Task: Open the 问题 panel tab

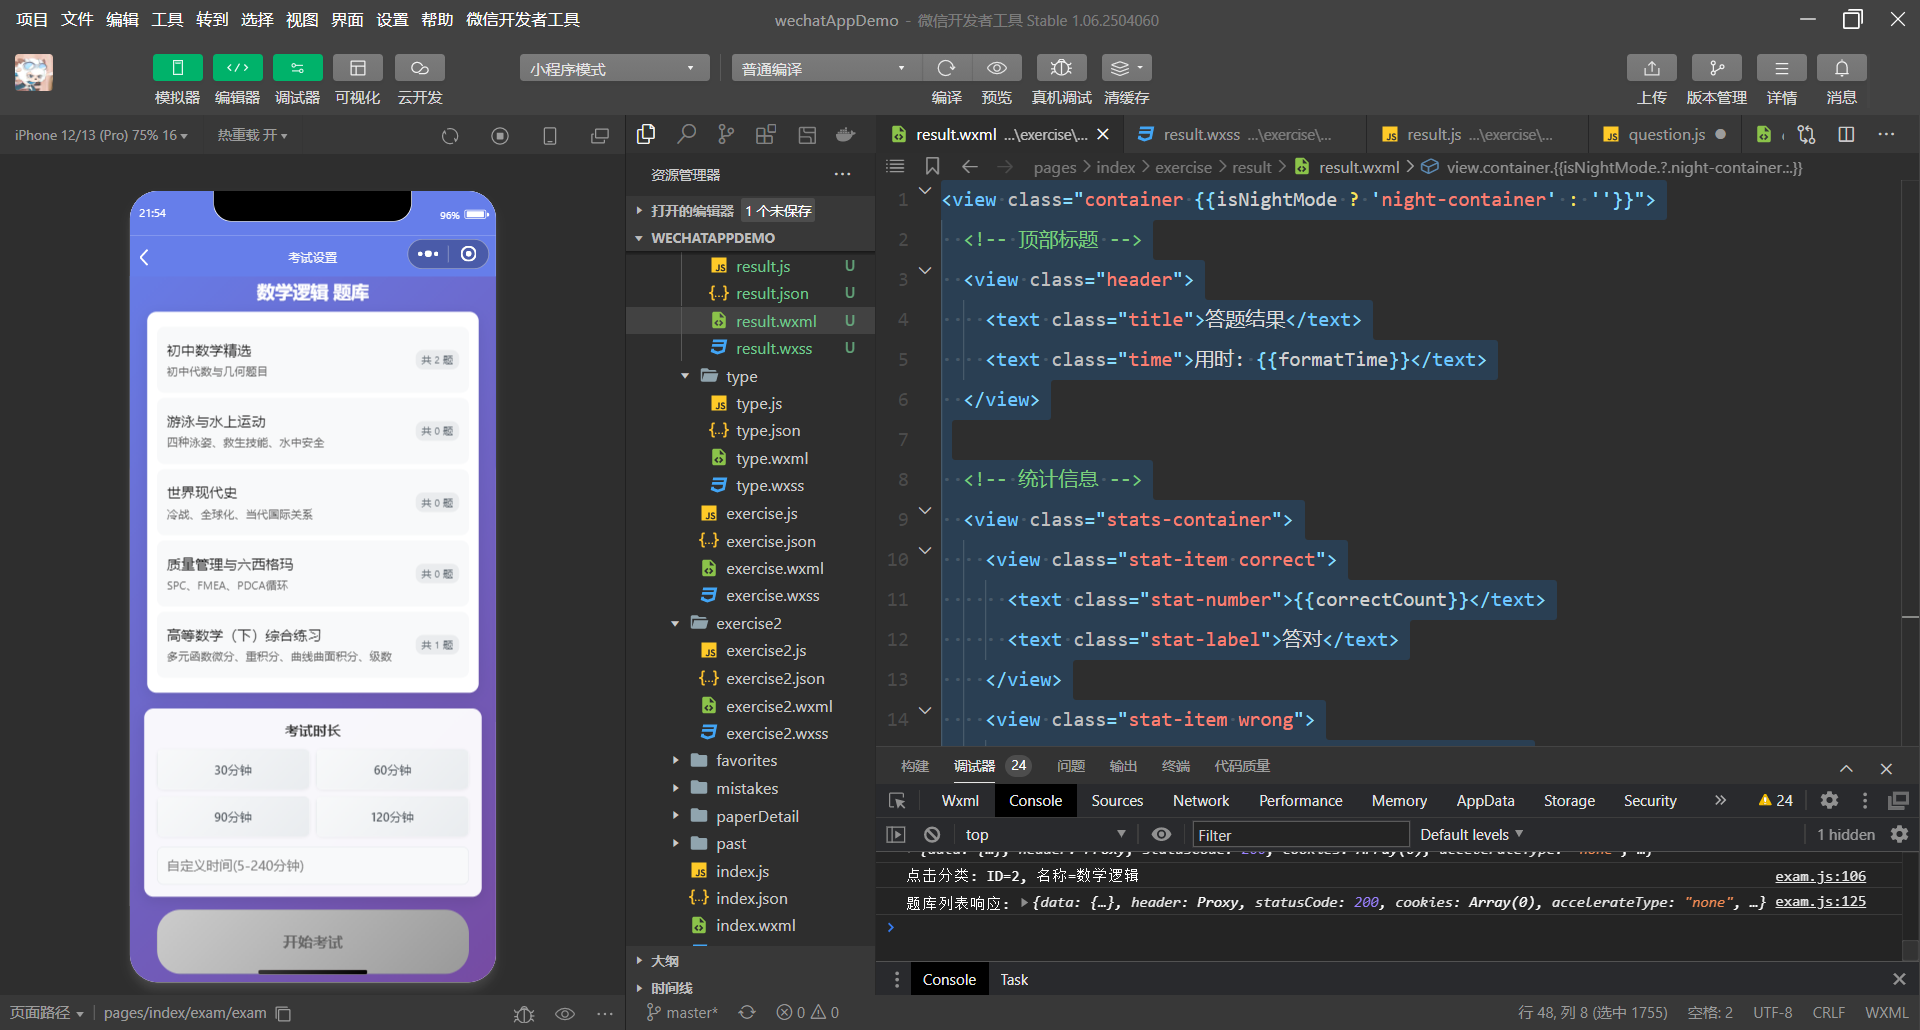Action: pyautogui.click(x=1071, y=766)
